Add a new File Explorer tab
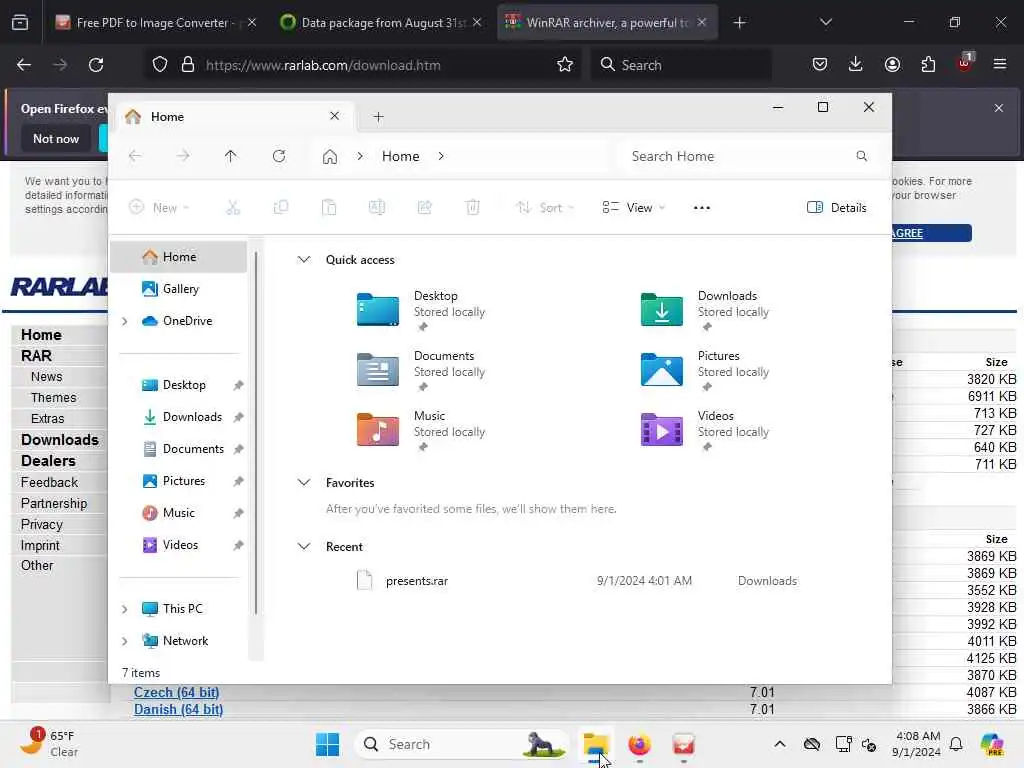This screenshot has height=768, width=1024. point(378,117)
